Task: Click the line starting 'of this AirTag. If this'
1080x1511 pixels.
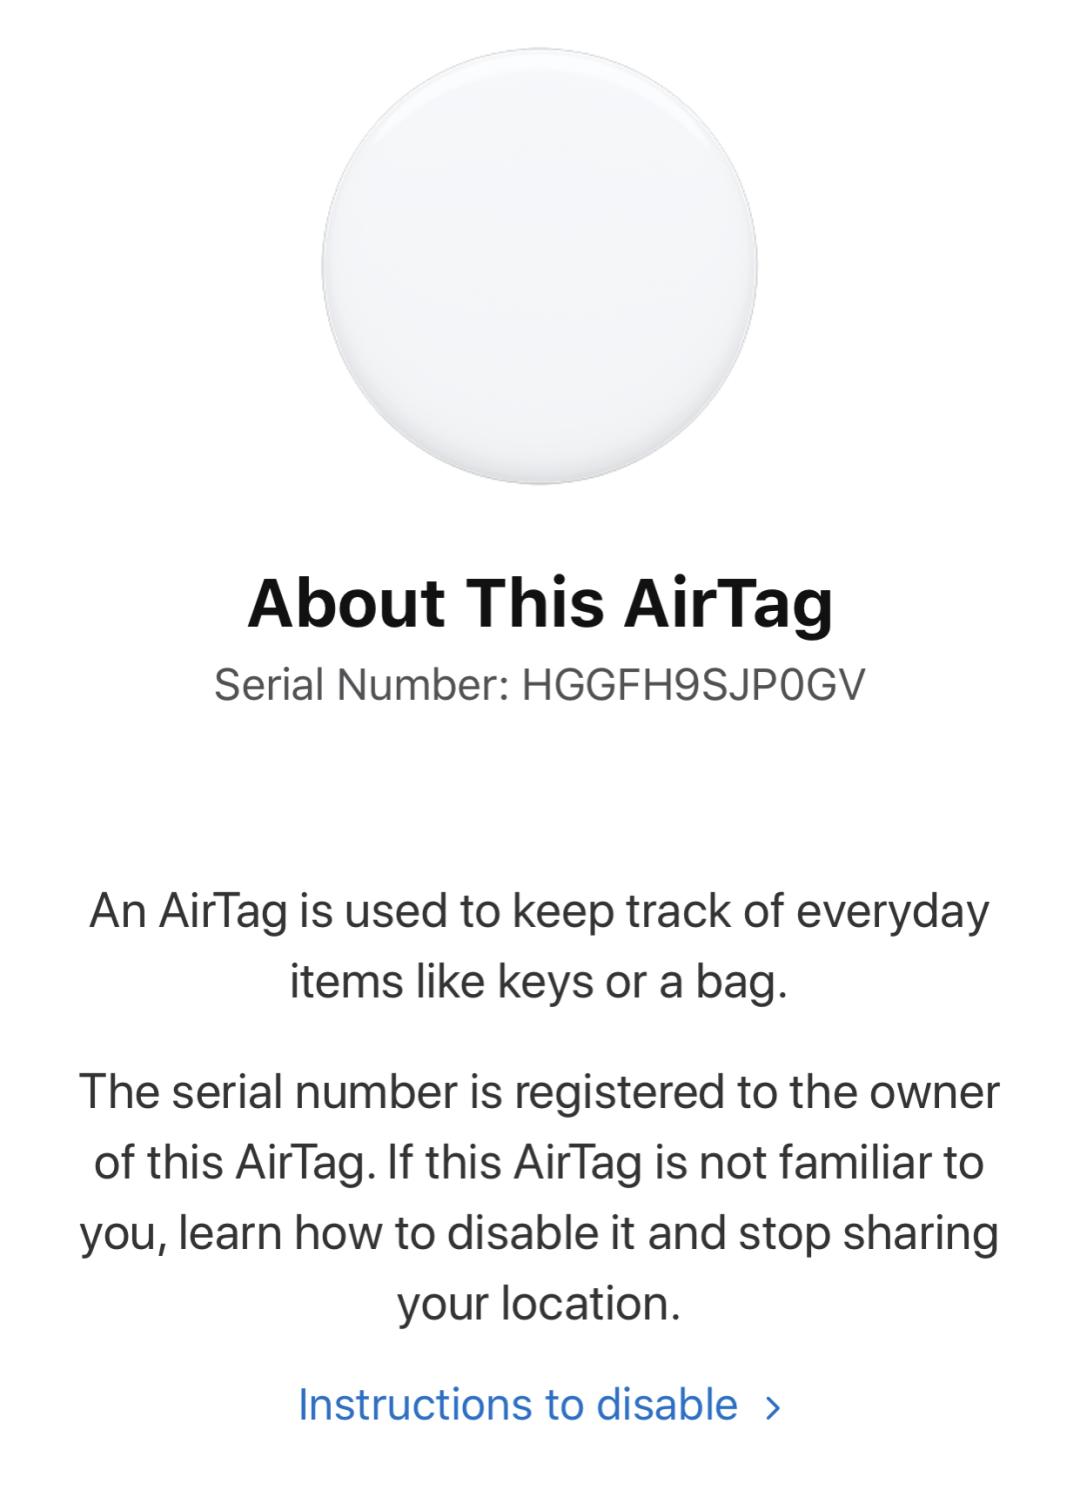Action: (539, 1162)
